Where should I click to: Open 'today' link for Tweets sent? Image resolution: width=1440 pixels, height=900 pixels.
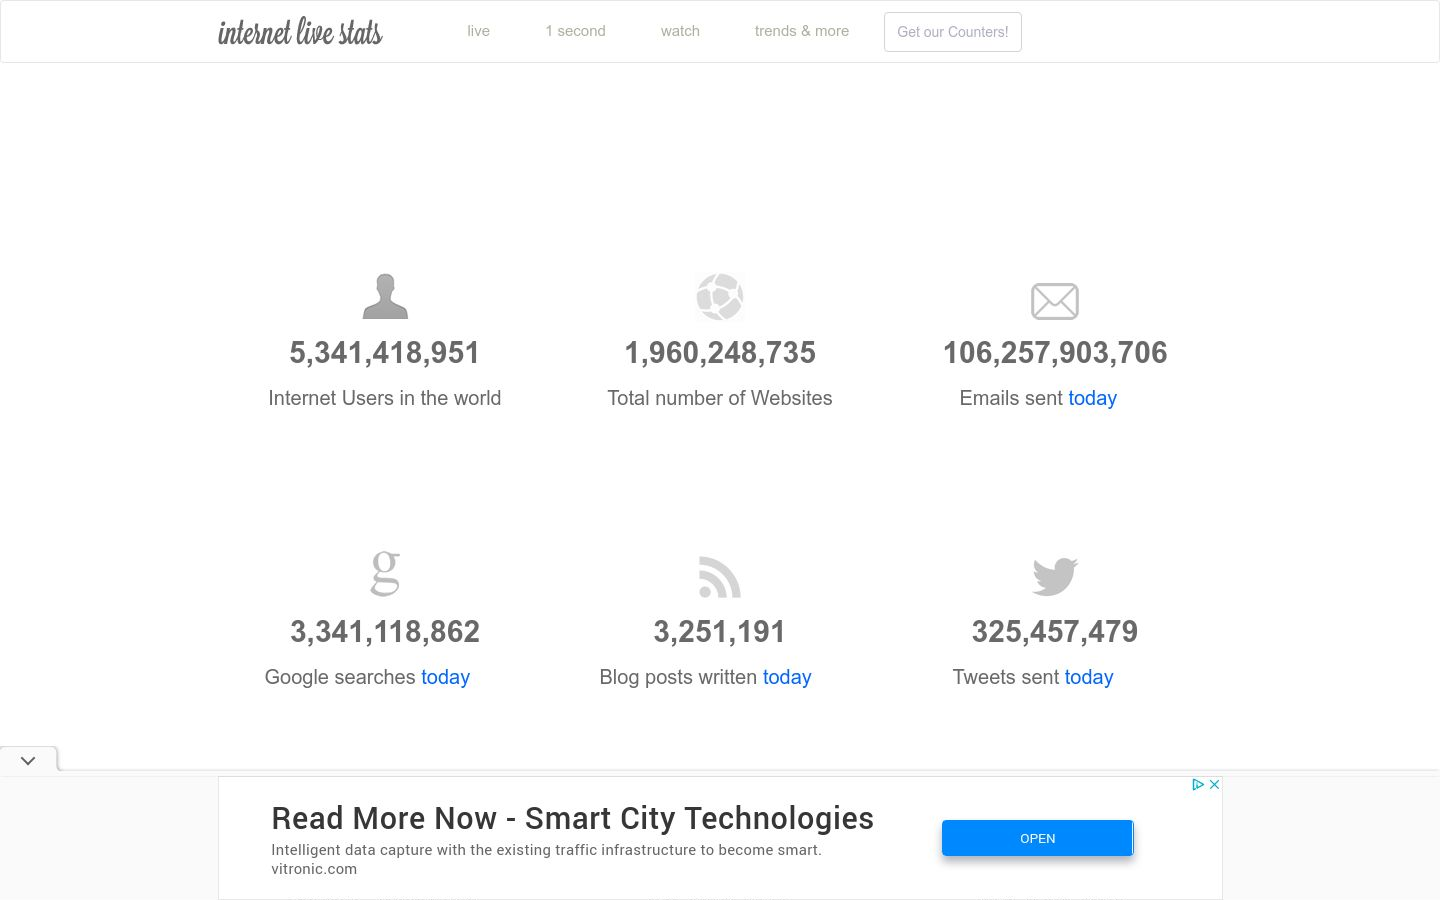coord(1088,677)
